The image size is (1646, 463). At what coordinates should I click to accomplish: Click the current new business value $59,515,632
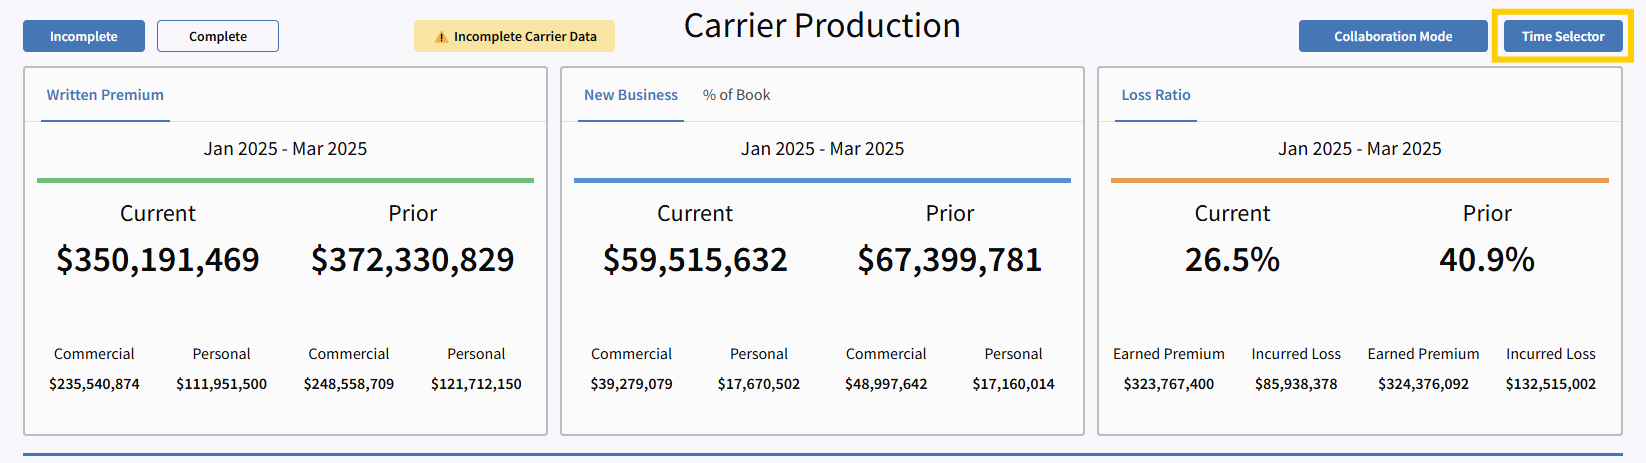pos(695,260)
